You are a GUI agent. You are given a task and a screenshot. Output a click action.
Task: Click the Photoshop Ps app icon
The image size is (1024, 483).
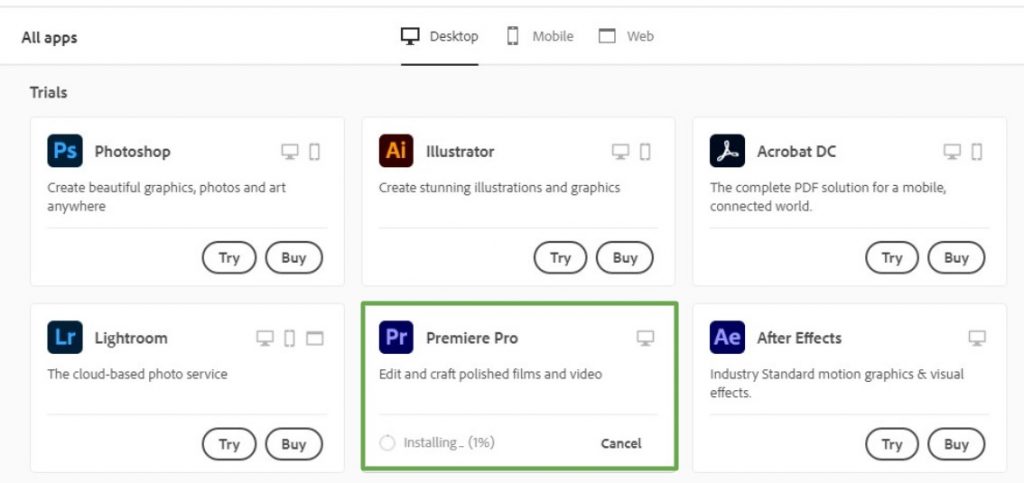65,151
